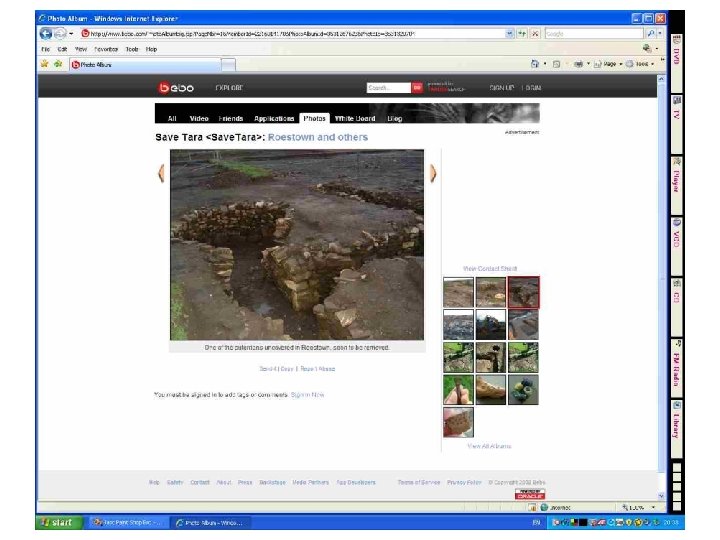This screenshot has height=540, width=720.
Task: Click the Home icon in command bar
Action: 535,64
